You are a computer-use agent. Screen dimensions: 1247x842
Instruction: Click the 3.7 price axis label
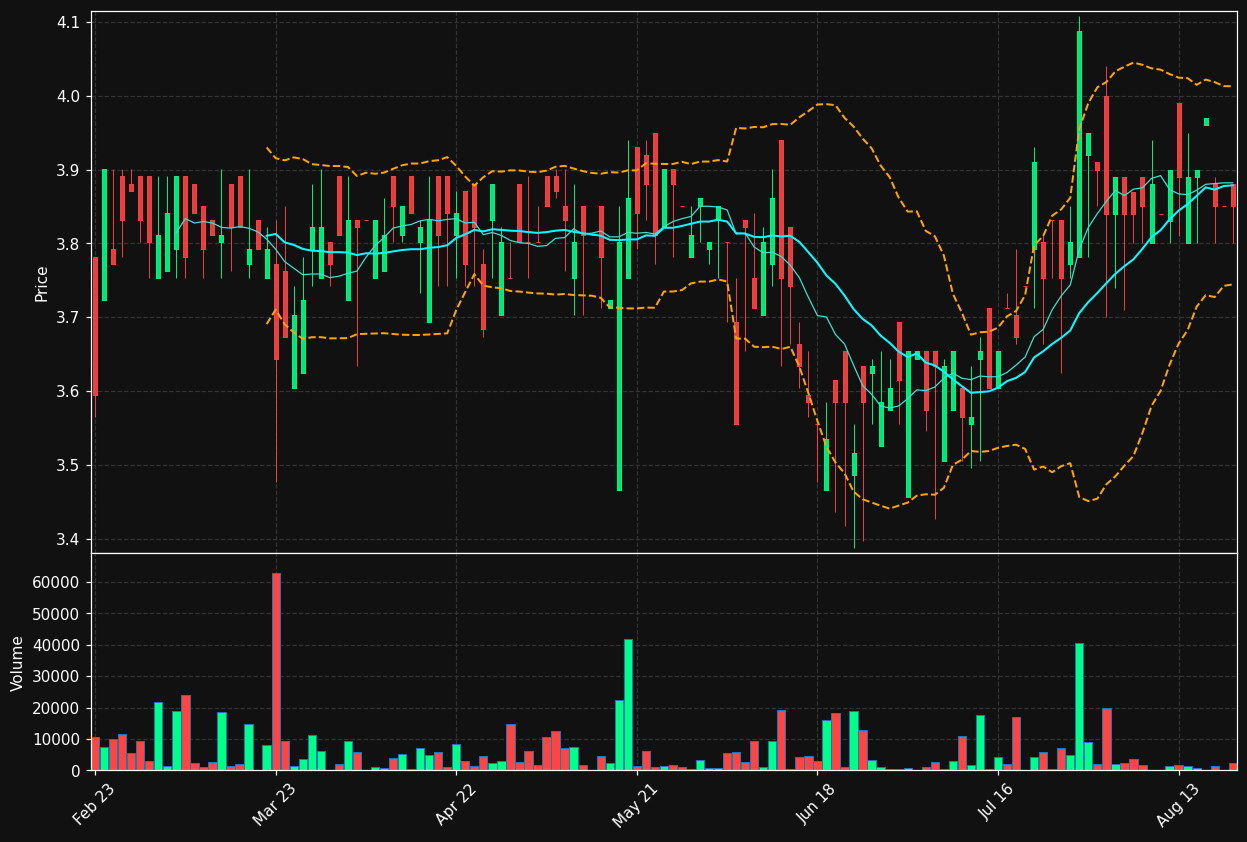69,318
